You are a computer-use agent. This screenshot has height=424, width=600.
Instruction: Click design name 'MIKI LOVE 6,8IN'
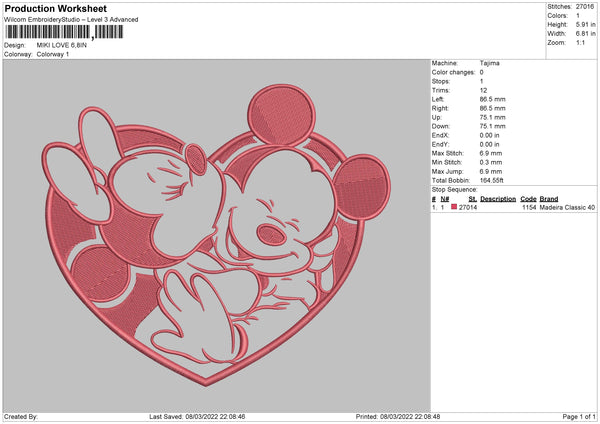pos(62,45)
